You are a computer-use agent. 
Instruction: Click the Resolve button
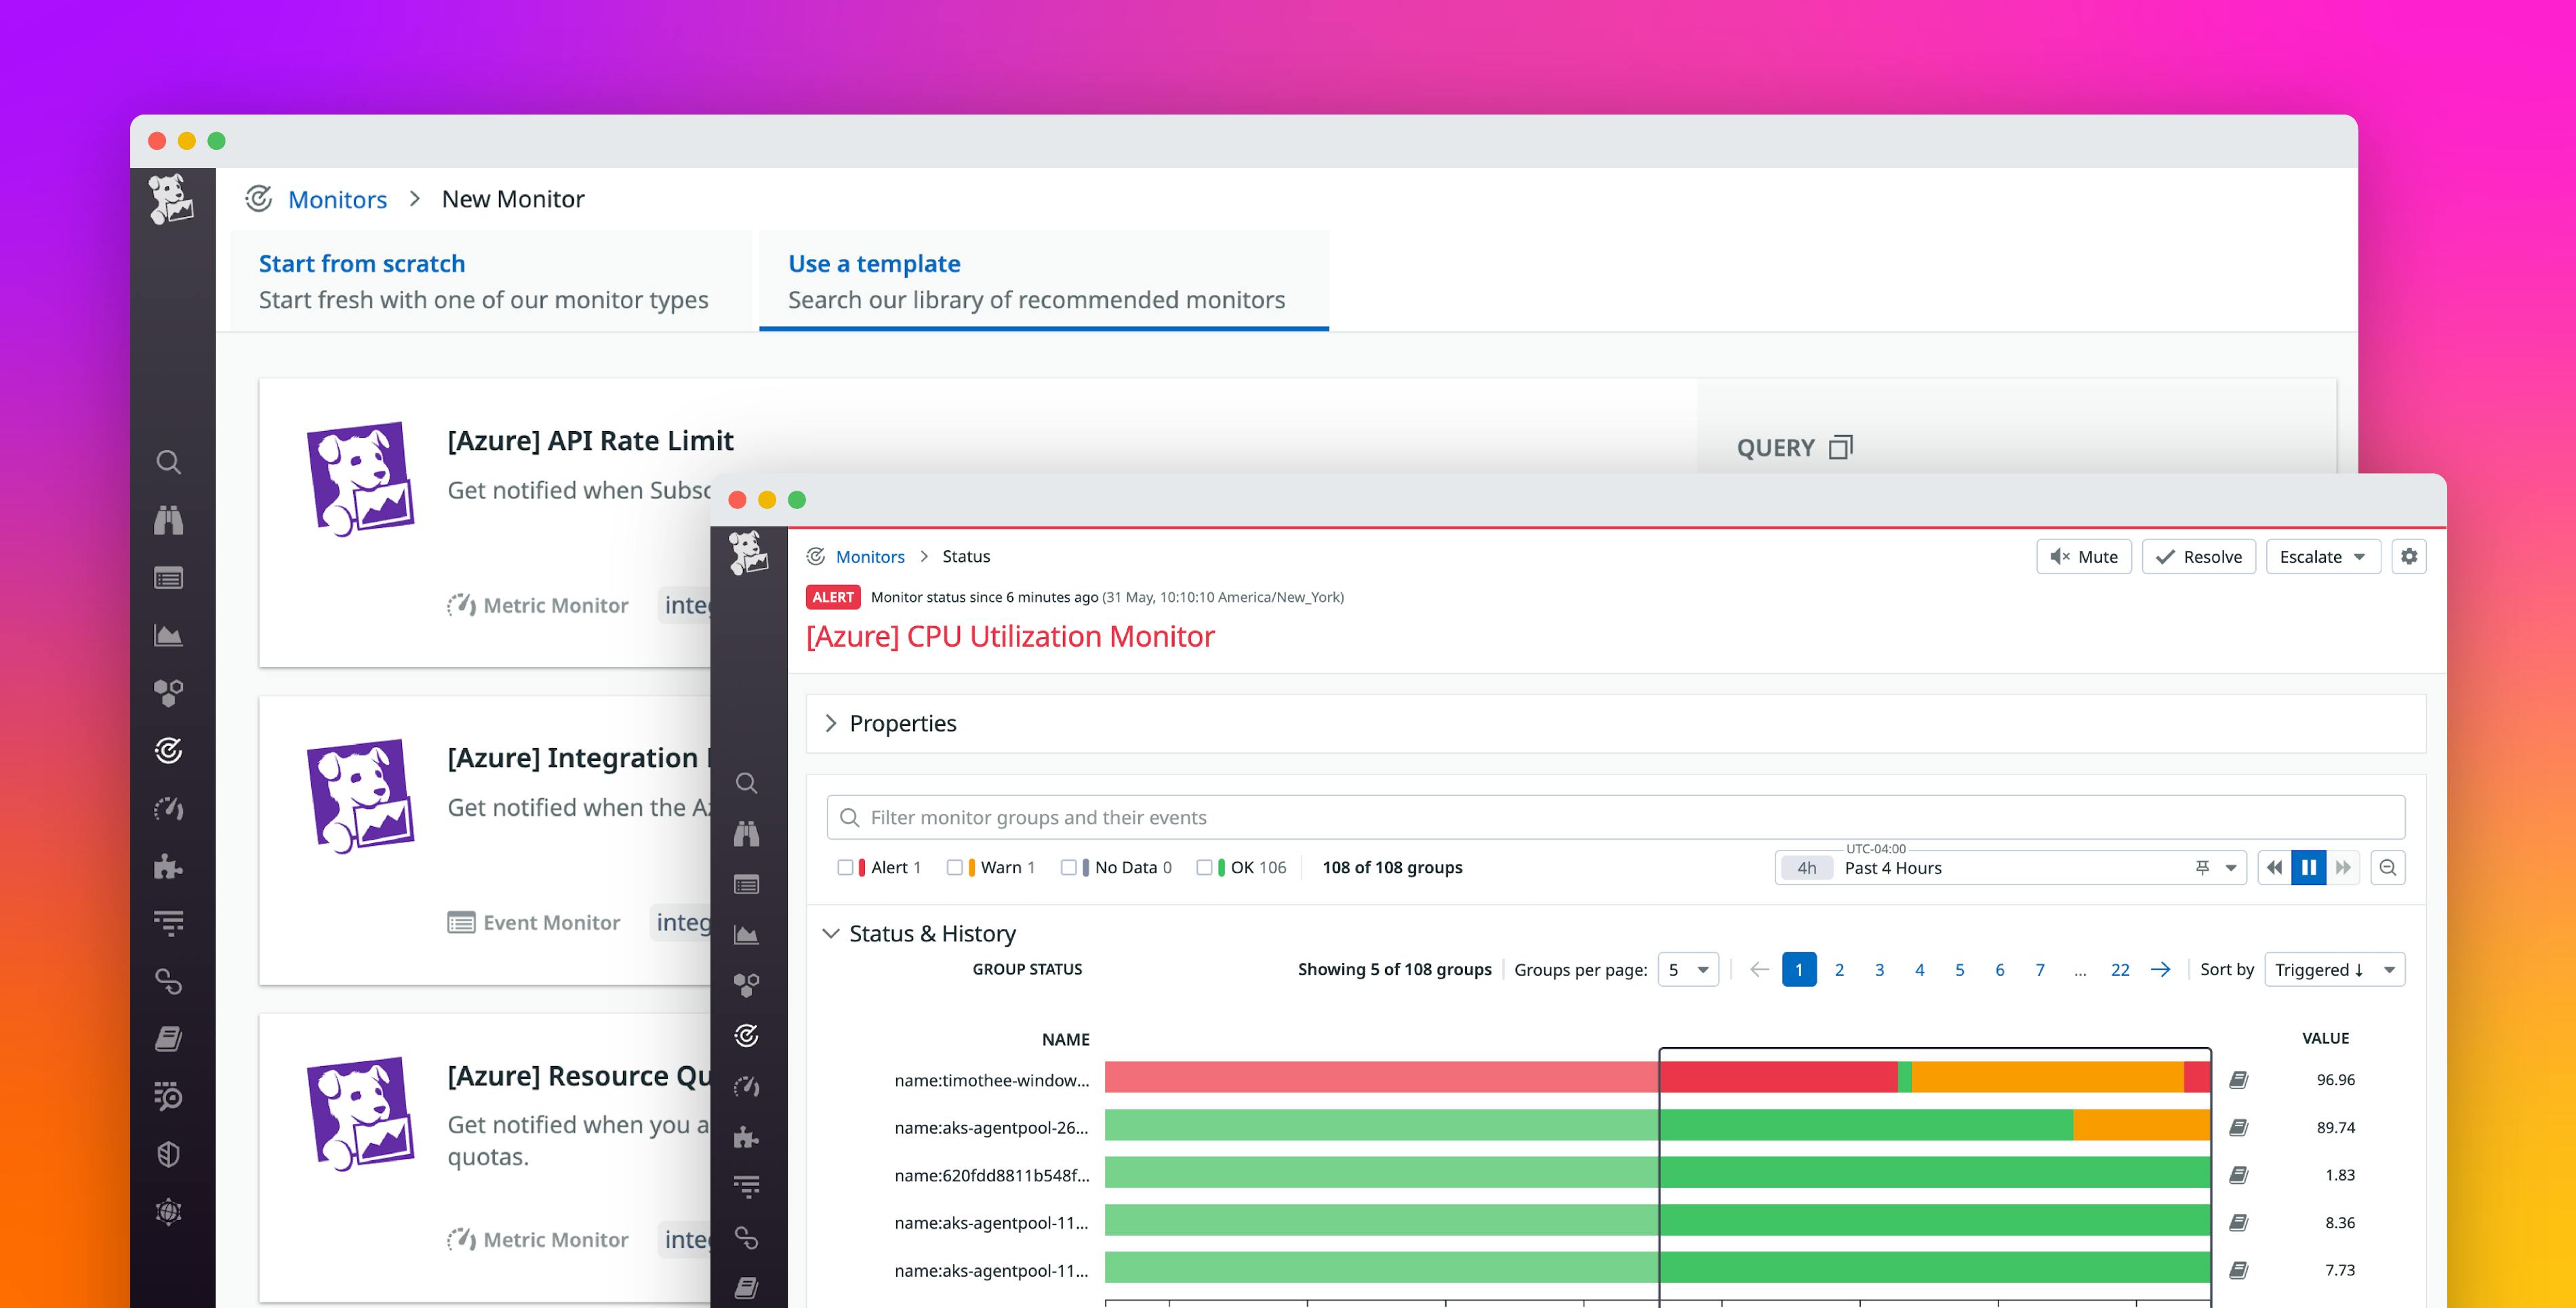[x=2199, y=557]
